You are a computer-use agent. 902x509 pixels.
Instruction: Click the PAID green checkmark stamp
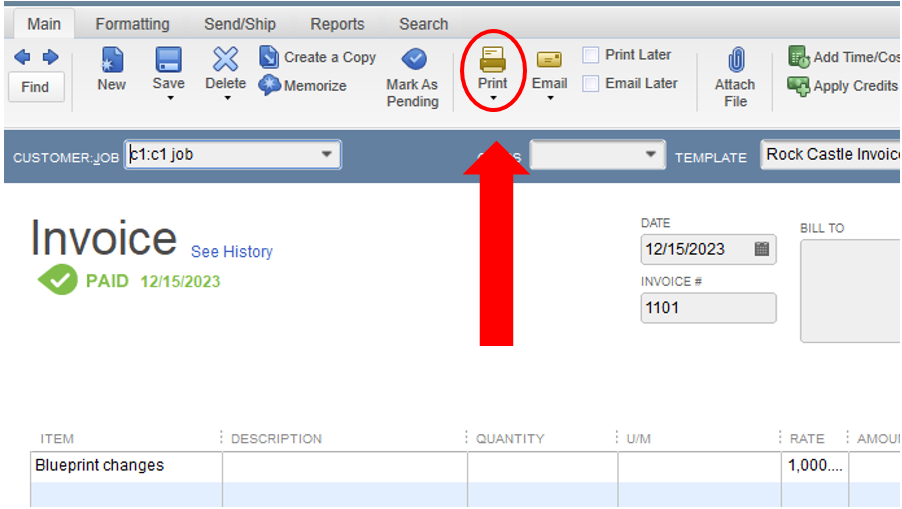(x=58, y=280)
